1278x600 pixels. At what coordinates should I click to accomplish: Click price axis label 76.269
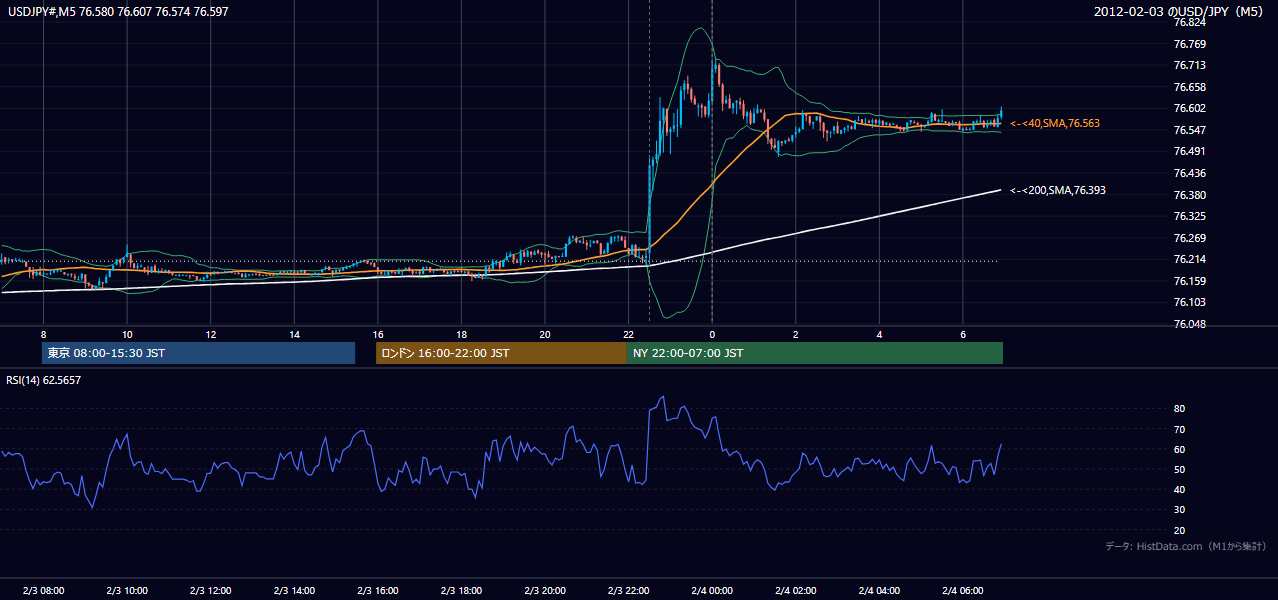click(x=1190, y=238)
